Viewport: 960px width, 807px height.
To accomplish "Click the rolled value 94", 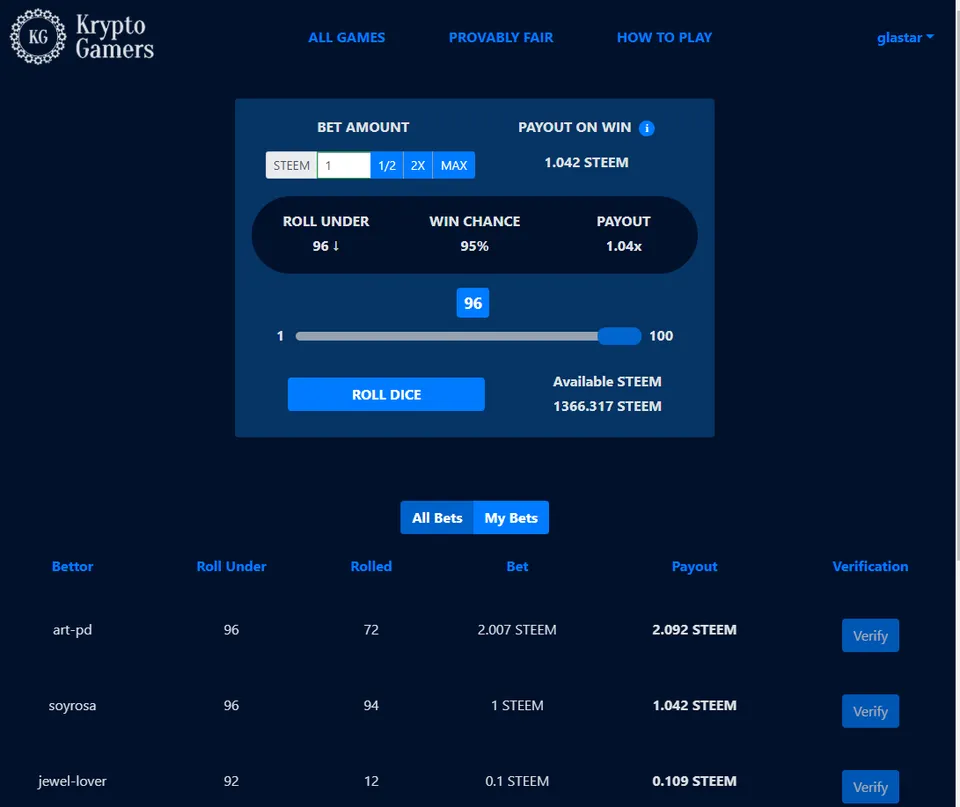I will [x=371, y=705].
